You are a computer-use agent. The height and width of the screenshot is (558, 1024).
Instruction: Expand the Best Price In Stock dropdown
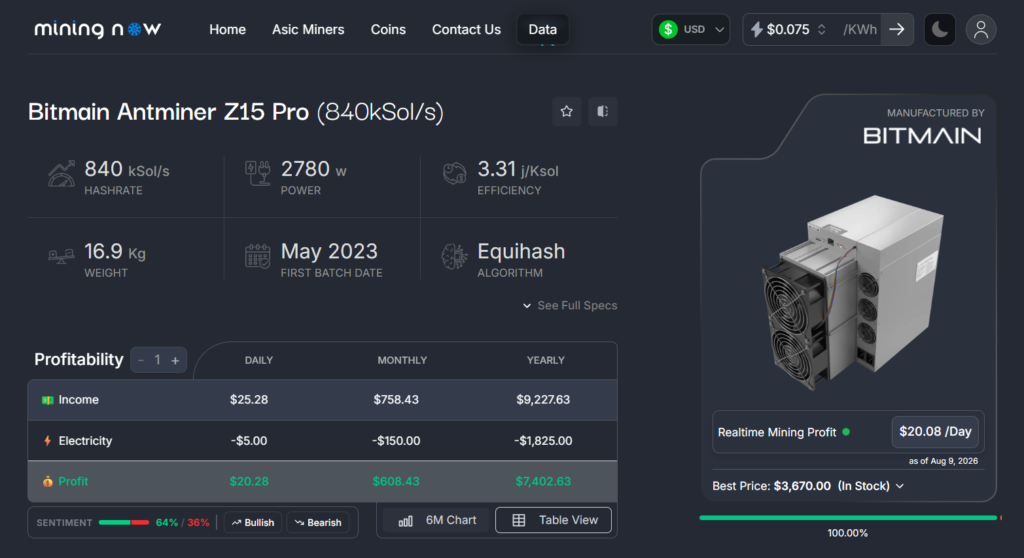point(808,486)
